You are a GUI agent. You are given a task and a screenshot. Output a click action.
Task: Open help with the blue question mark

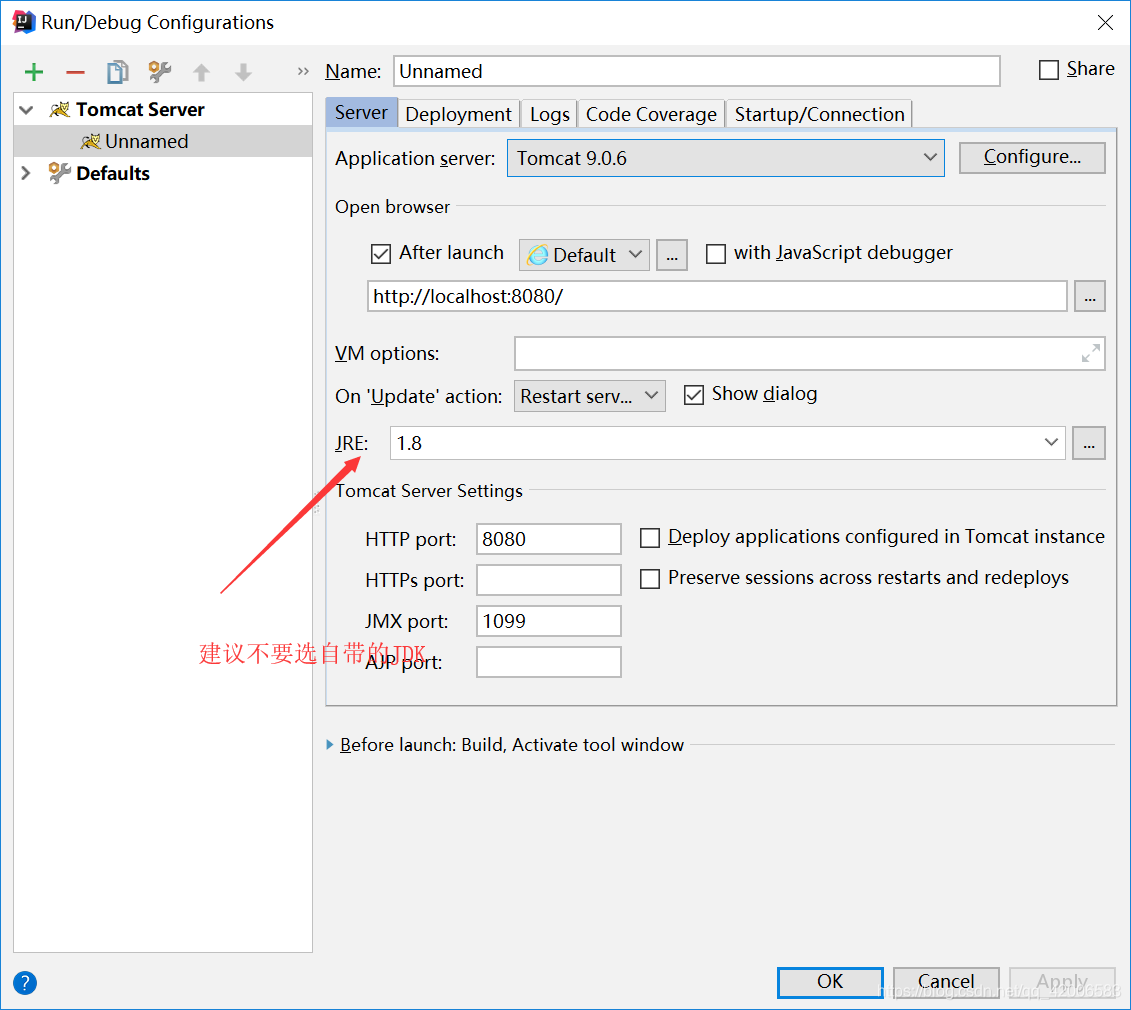point(25,983)
